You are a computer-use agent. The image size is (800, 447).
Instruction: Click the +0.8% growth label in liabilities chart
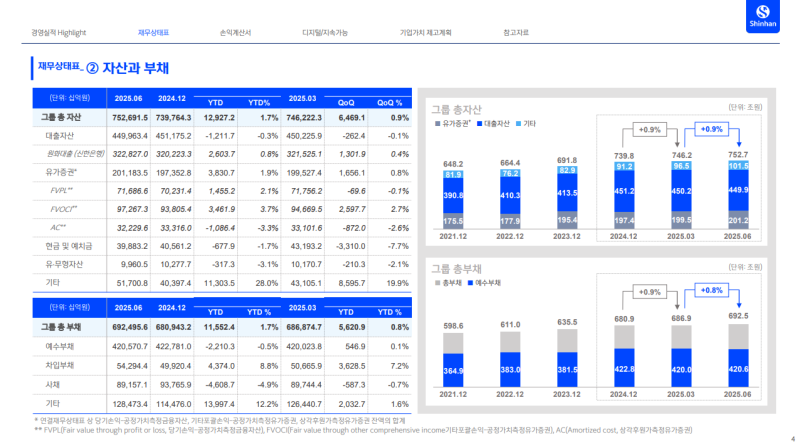711,290
